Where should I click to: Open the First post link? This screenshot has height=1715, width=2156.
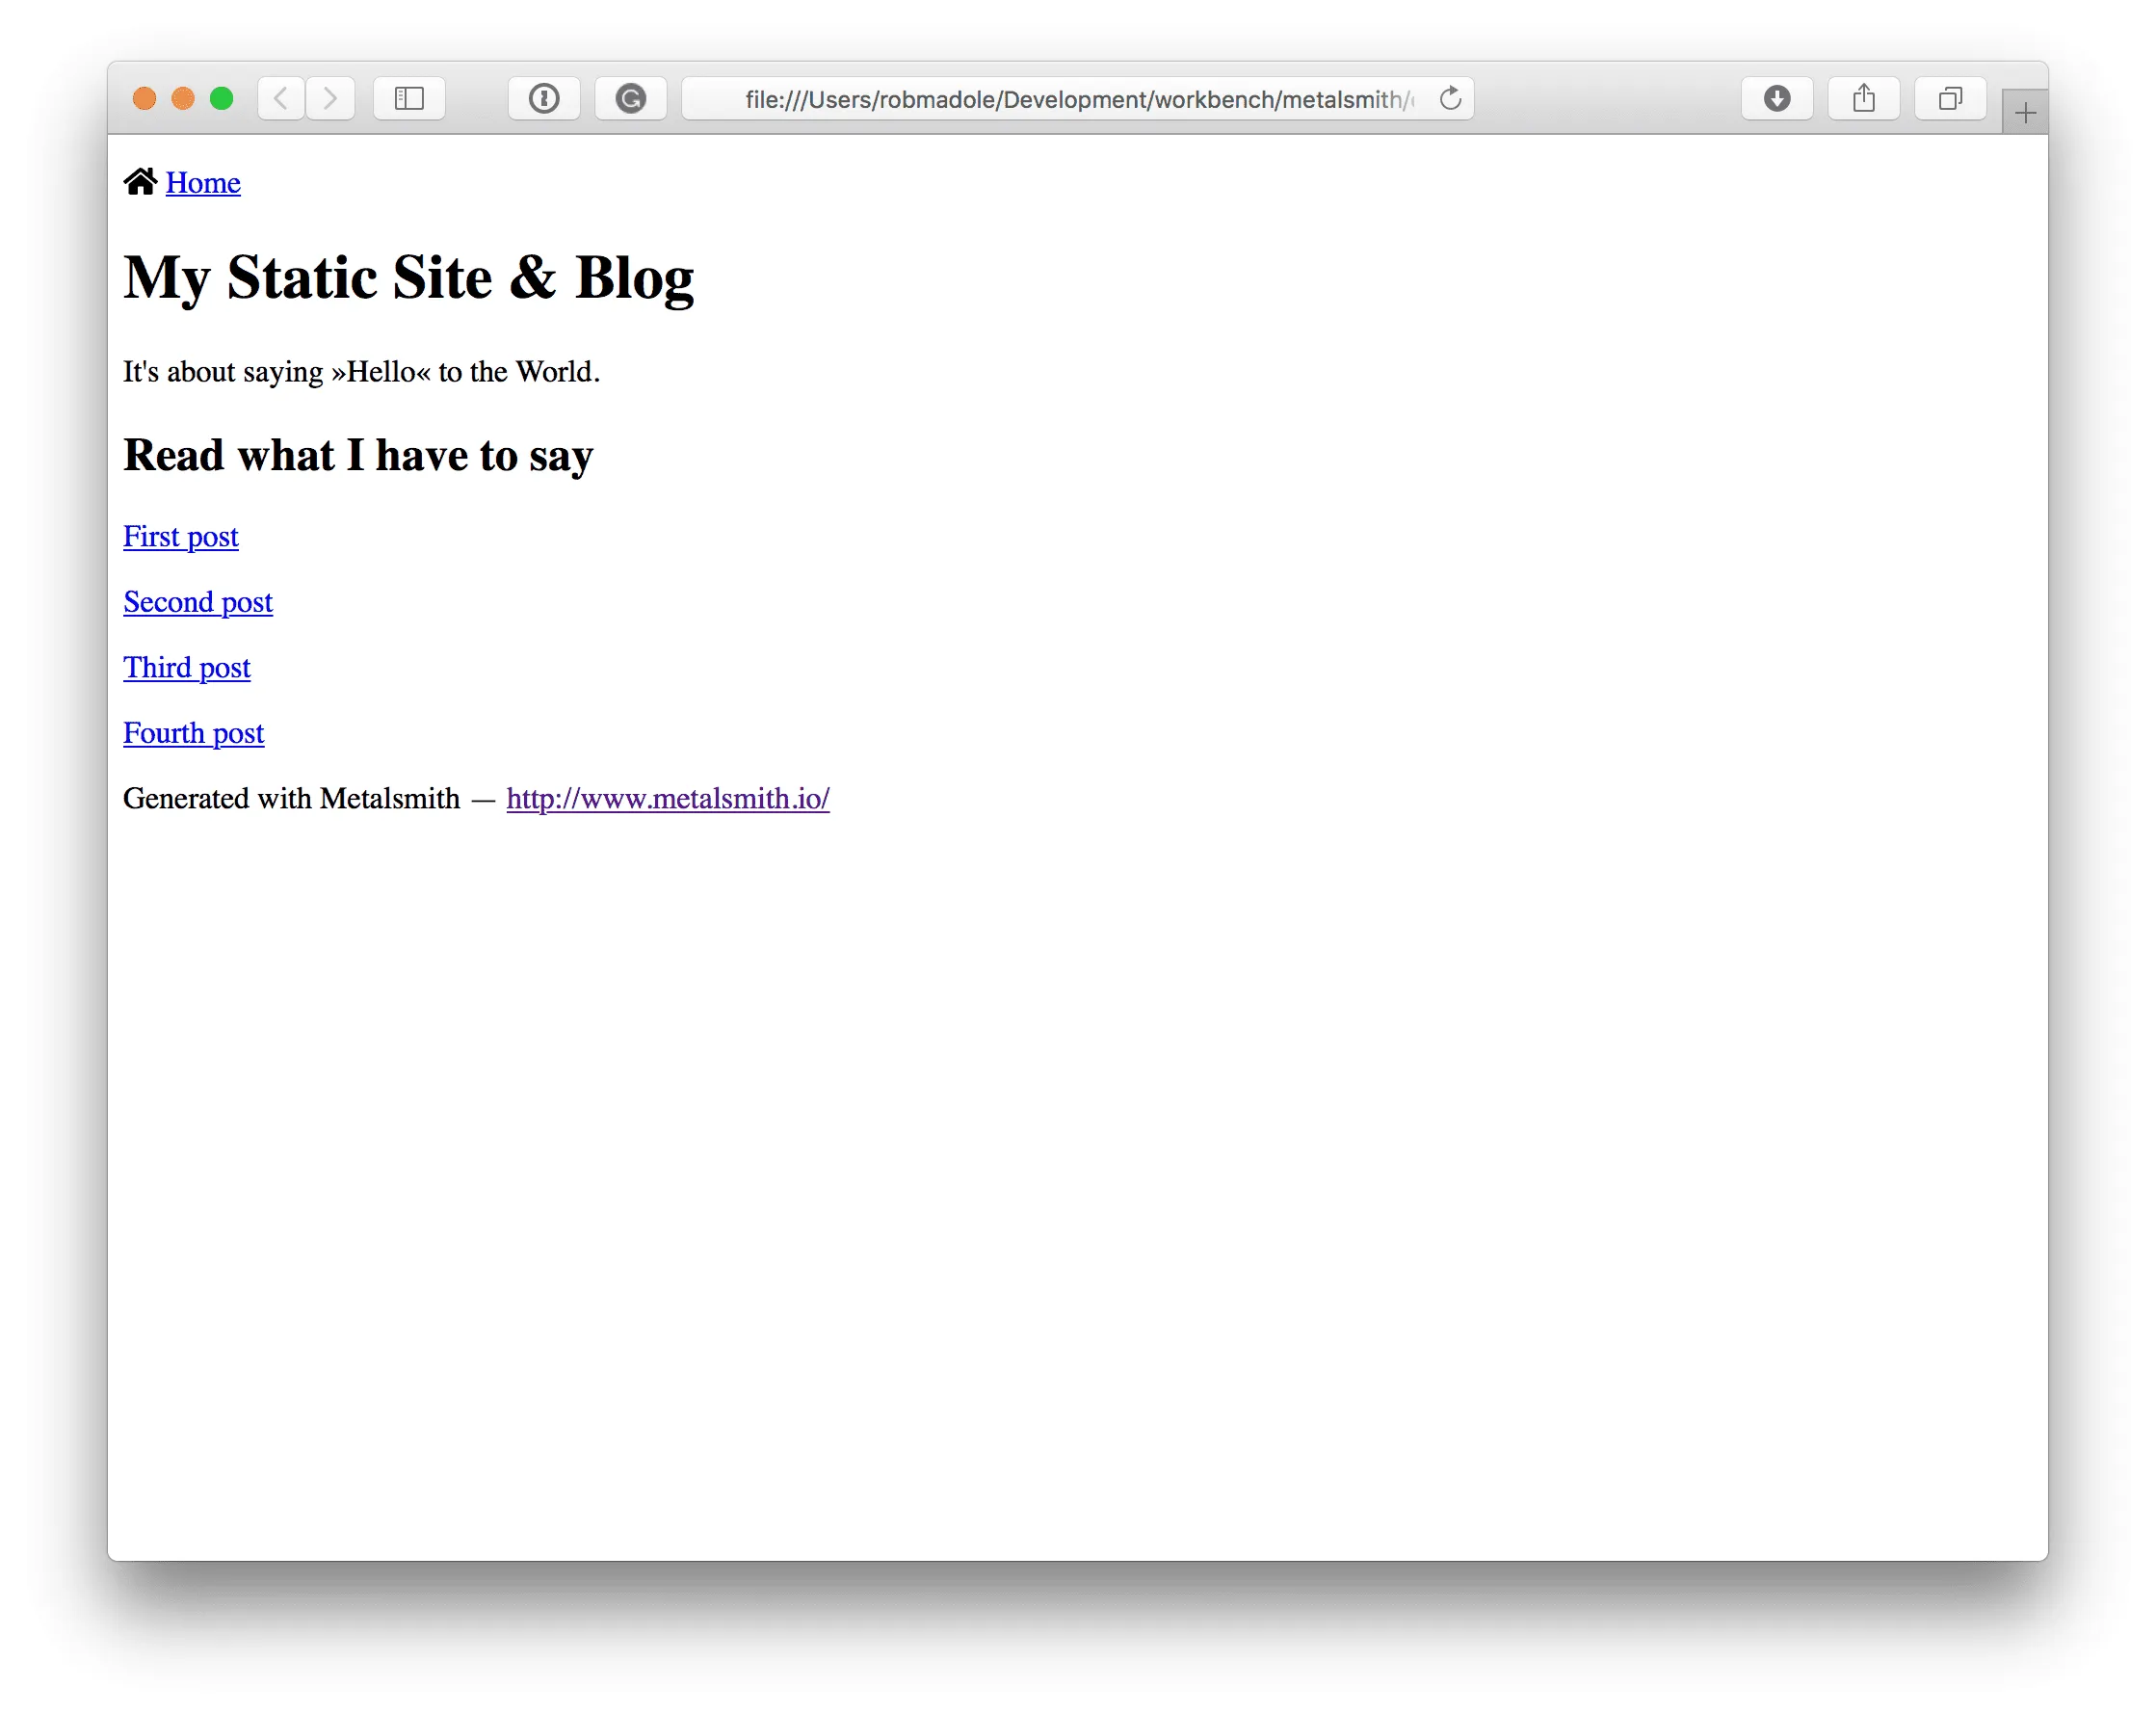point(181,537)
